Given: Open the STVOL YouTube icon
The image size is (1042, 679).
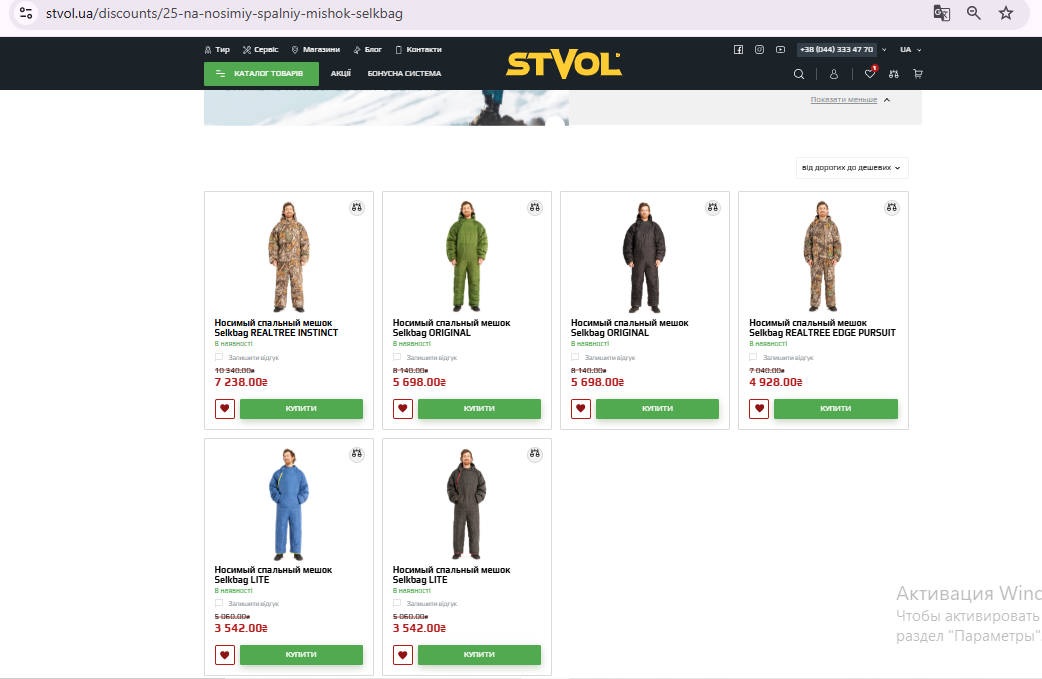Looking at the screenshot, I should click(x=780, y=49).
